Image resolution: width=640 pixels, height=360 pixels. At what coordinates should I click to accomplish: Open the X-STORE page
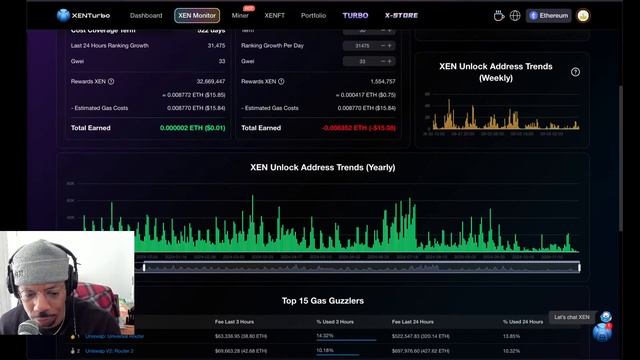(x=401, y=16)
